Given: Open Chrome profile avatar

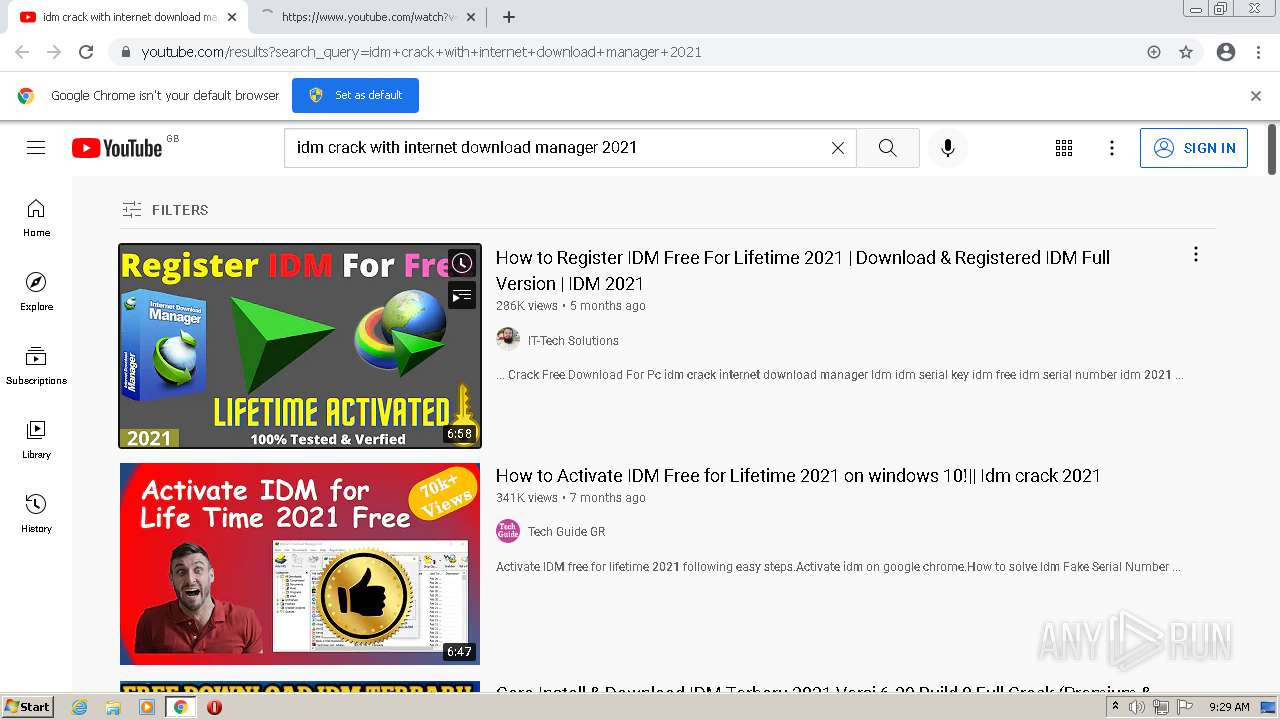Looking at the screenshot, I should pyautogui.click(x=1226, y=52).
